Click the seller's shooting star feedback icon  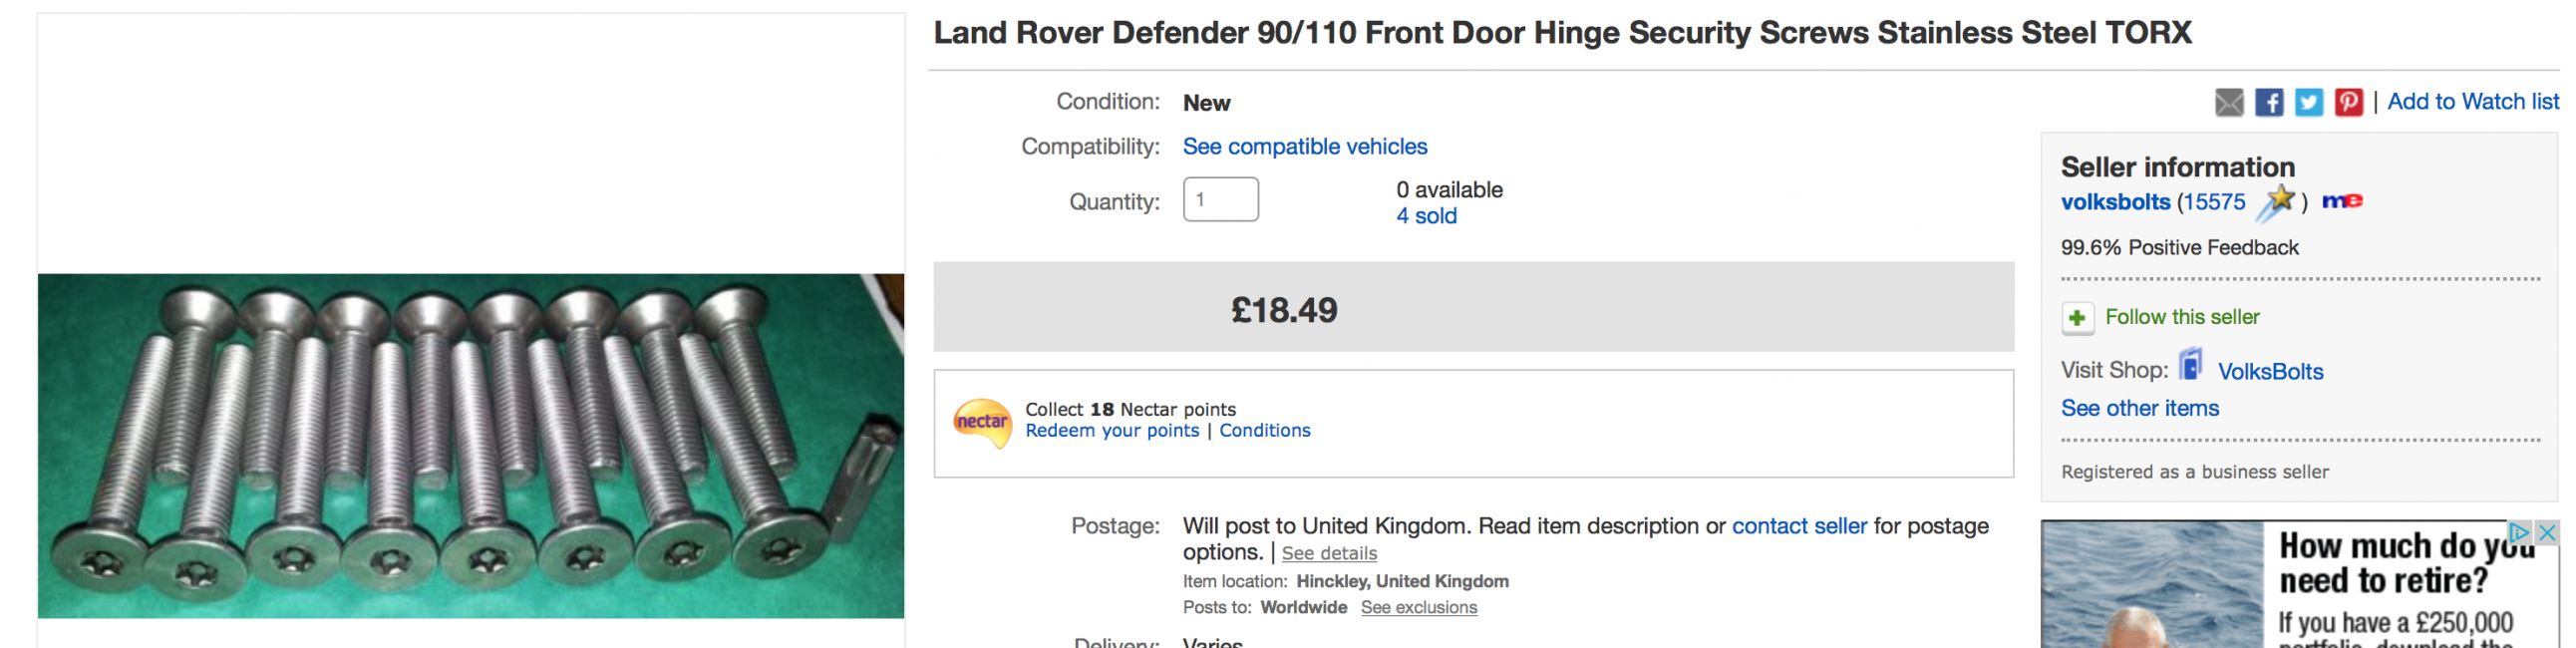pos(2276,203)
